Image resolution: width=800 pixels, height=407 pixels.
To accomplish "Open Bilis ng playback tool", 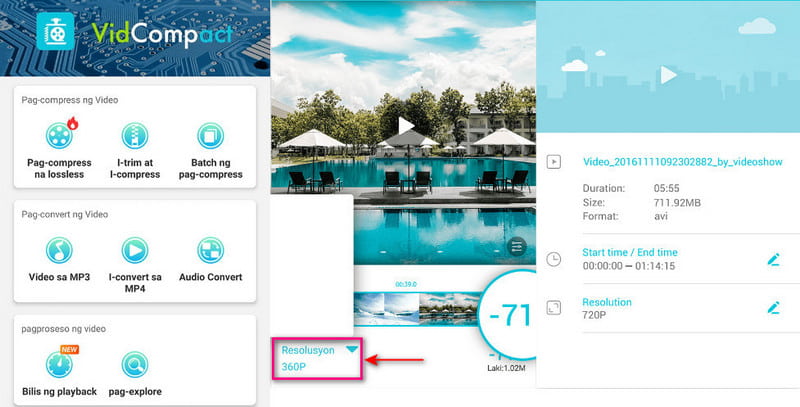I will (59, 364).
